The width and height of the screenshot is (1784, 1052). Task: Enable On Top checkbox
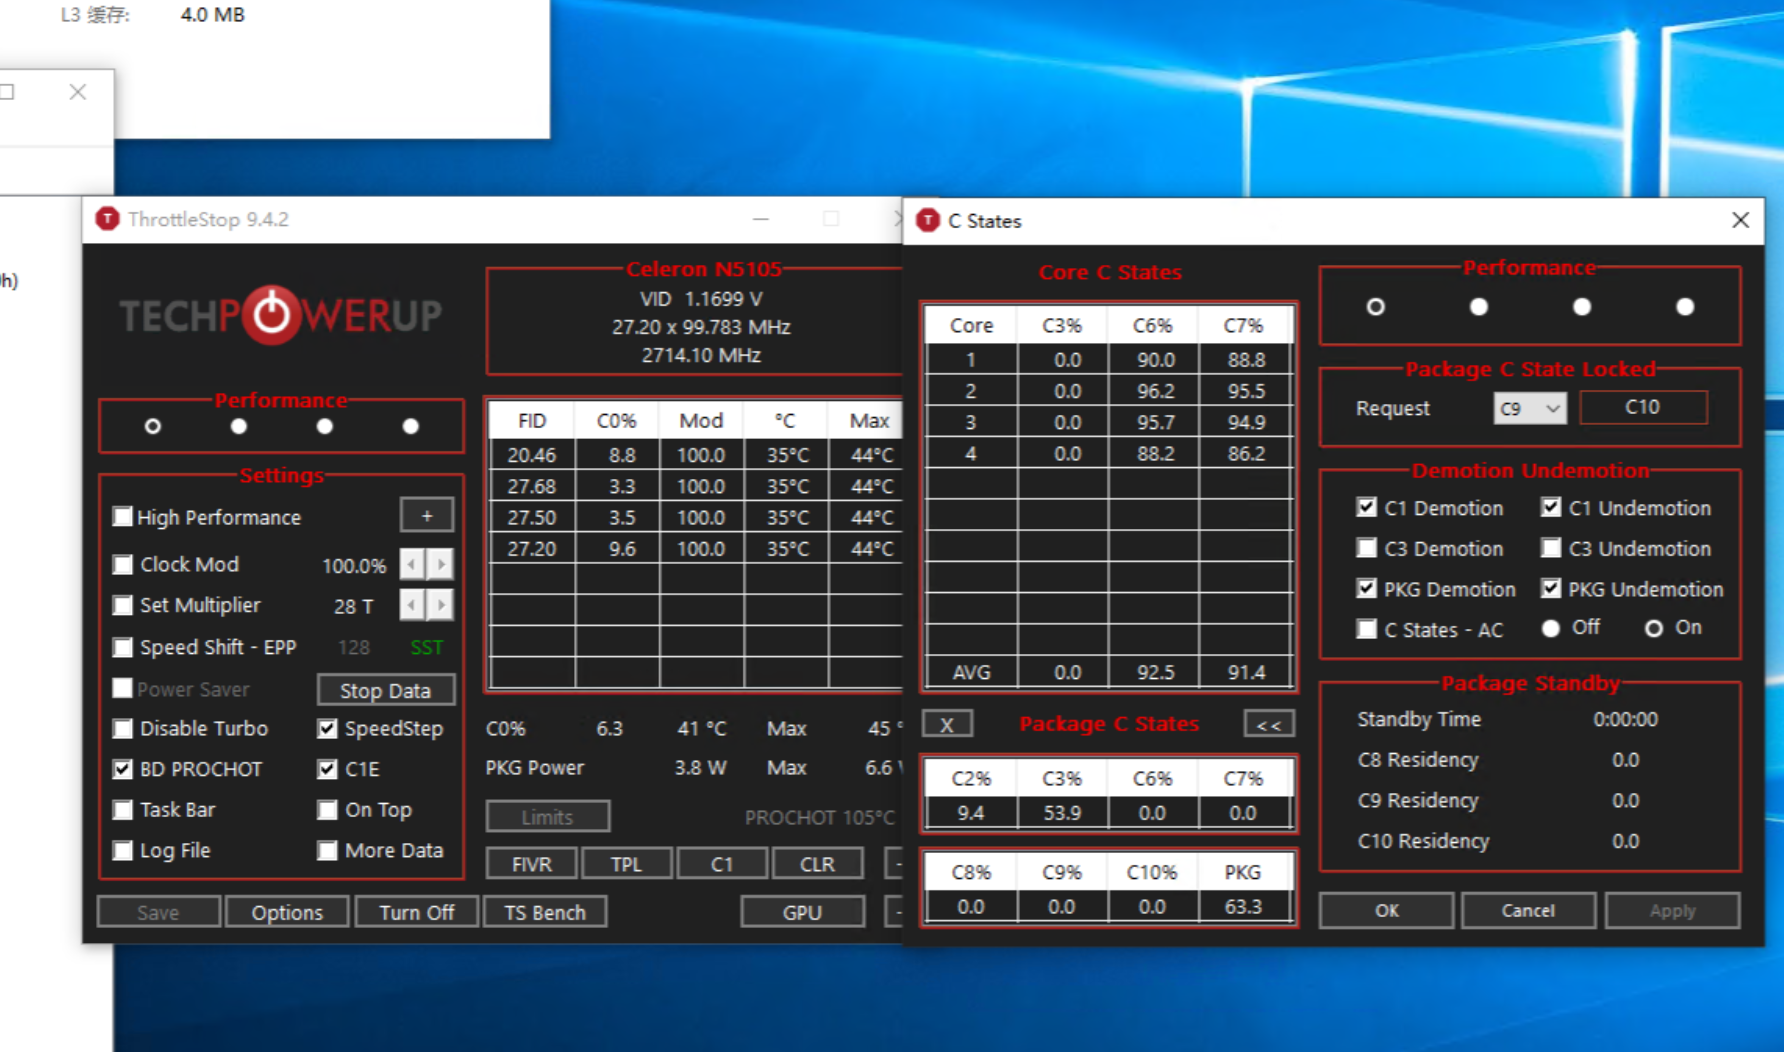pyautogui.click(x=327, y=809)
